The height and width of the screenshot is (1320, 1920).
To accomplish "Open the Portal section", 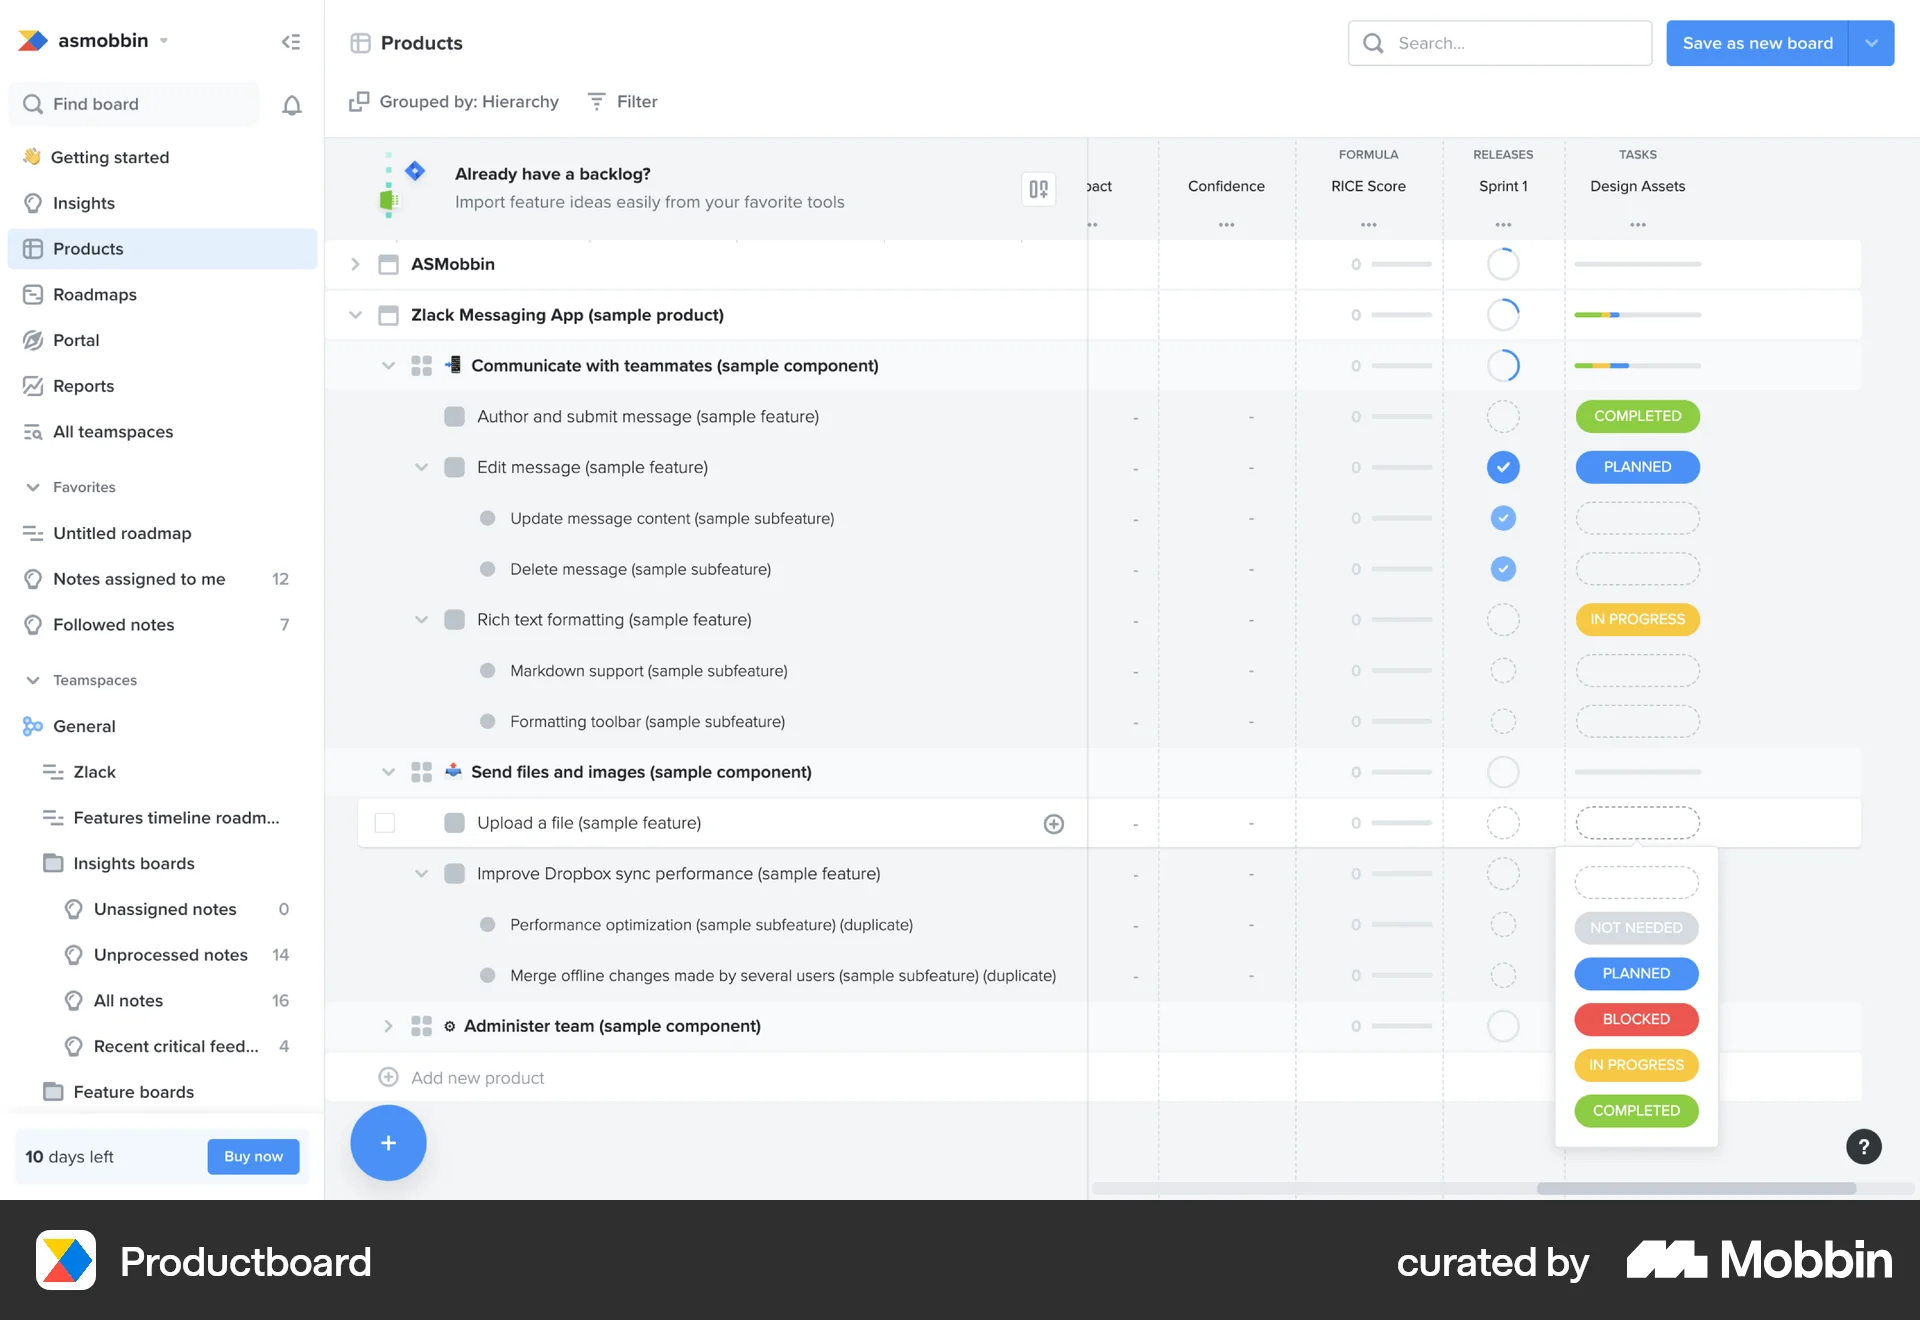I will tap(75, 340).
